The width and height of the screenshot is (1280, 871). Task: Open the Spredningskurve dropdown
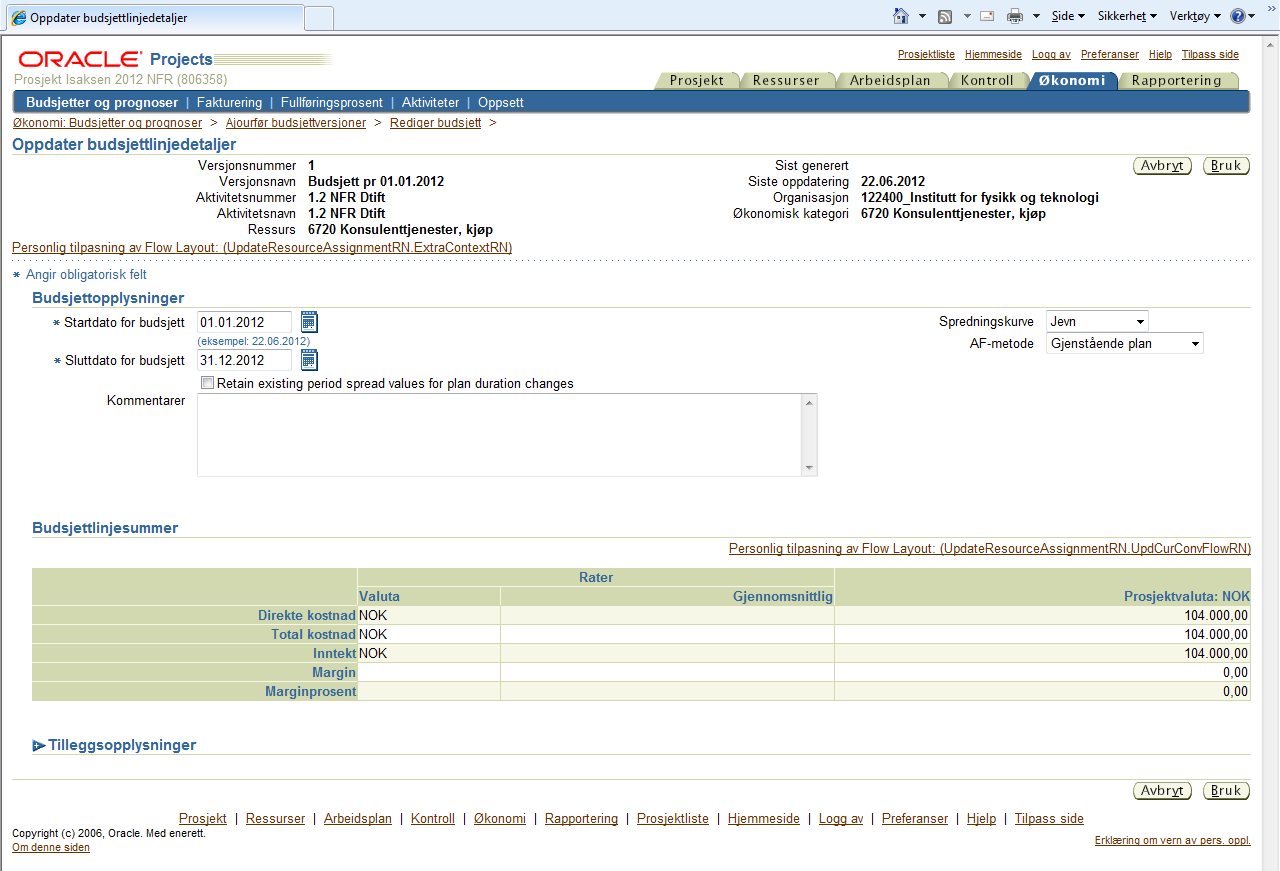point(1097,322)
